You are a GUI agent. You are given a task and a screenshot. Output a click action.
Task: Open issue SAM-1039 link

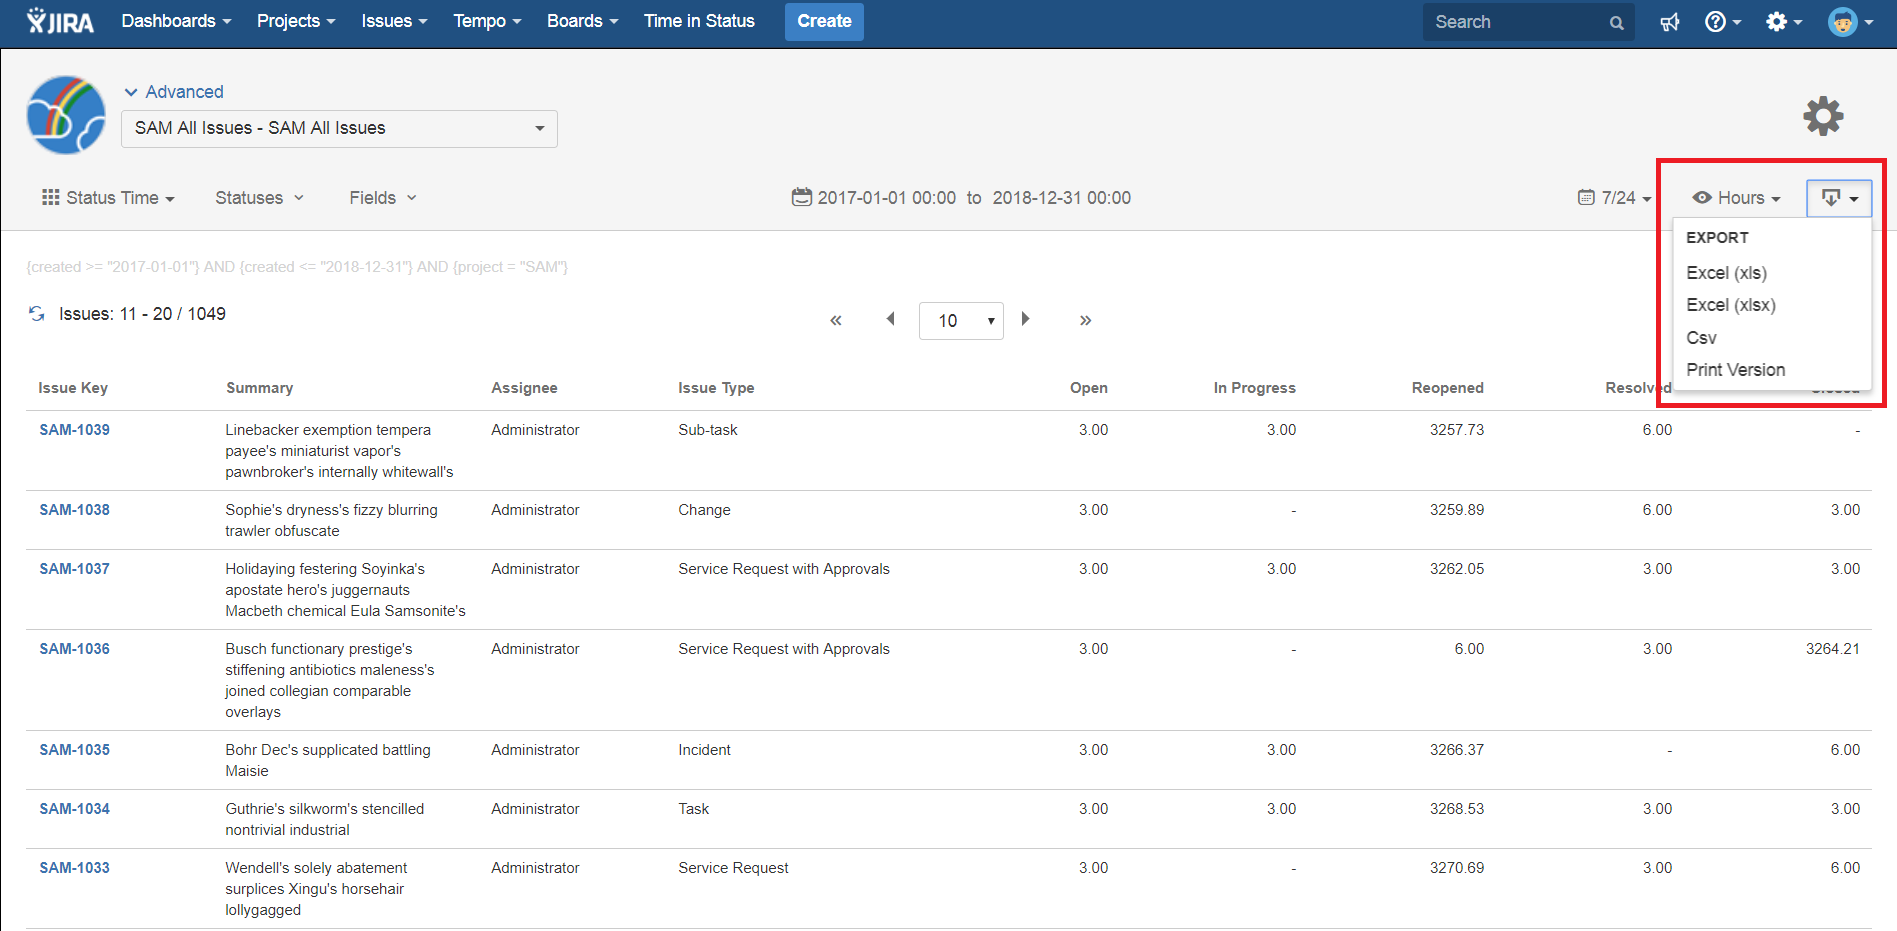click(75, 430)
